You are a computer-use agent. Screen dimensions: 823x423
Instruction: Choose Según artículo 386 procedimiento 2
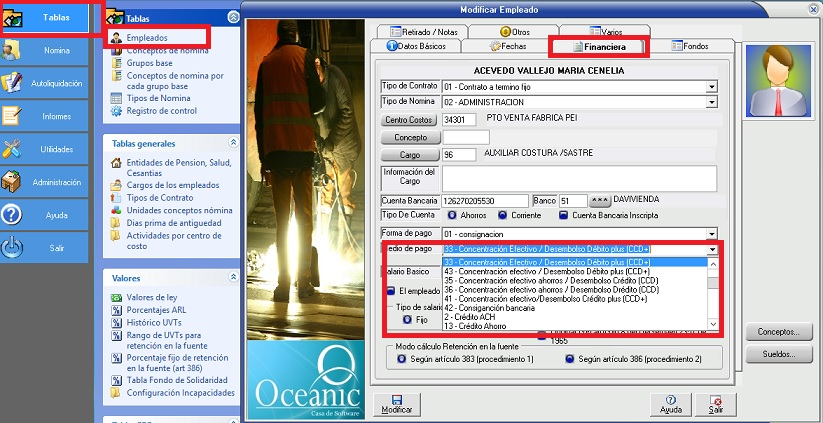coord(568,358)
